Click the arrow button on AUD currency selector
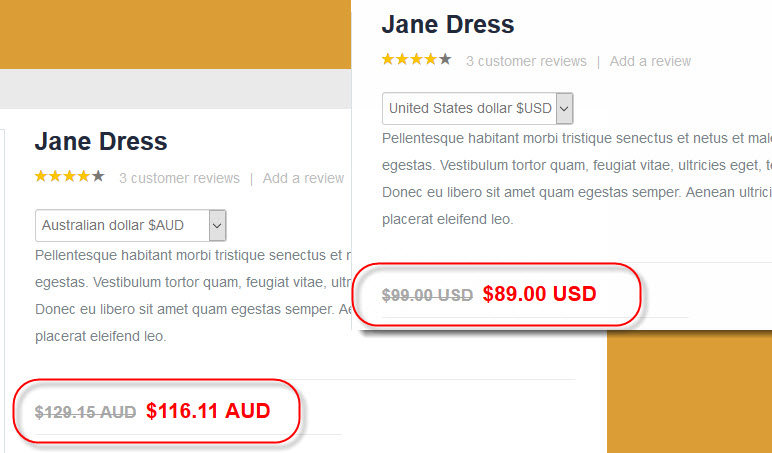The height and width of the screenshot is (453, 772). [x=217, y=225]
